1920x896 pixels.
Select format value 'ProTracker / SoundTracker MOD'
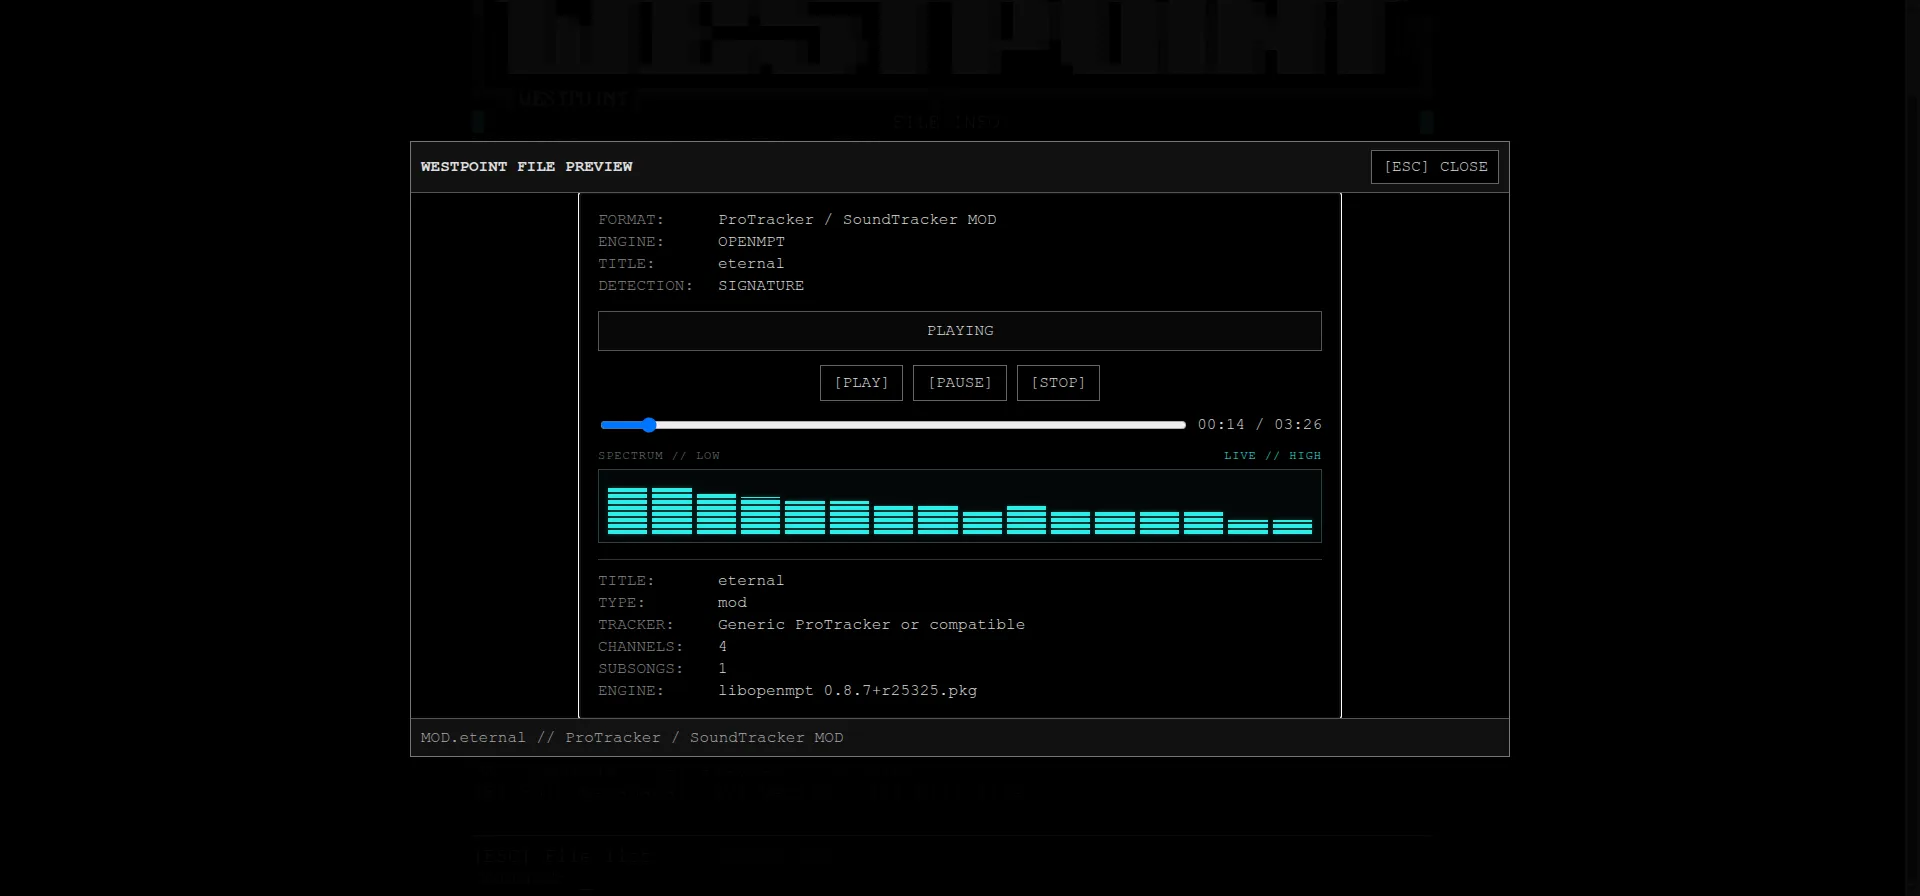857,220
